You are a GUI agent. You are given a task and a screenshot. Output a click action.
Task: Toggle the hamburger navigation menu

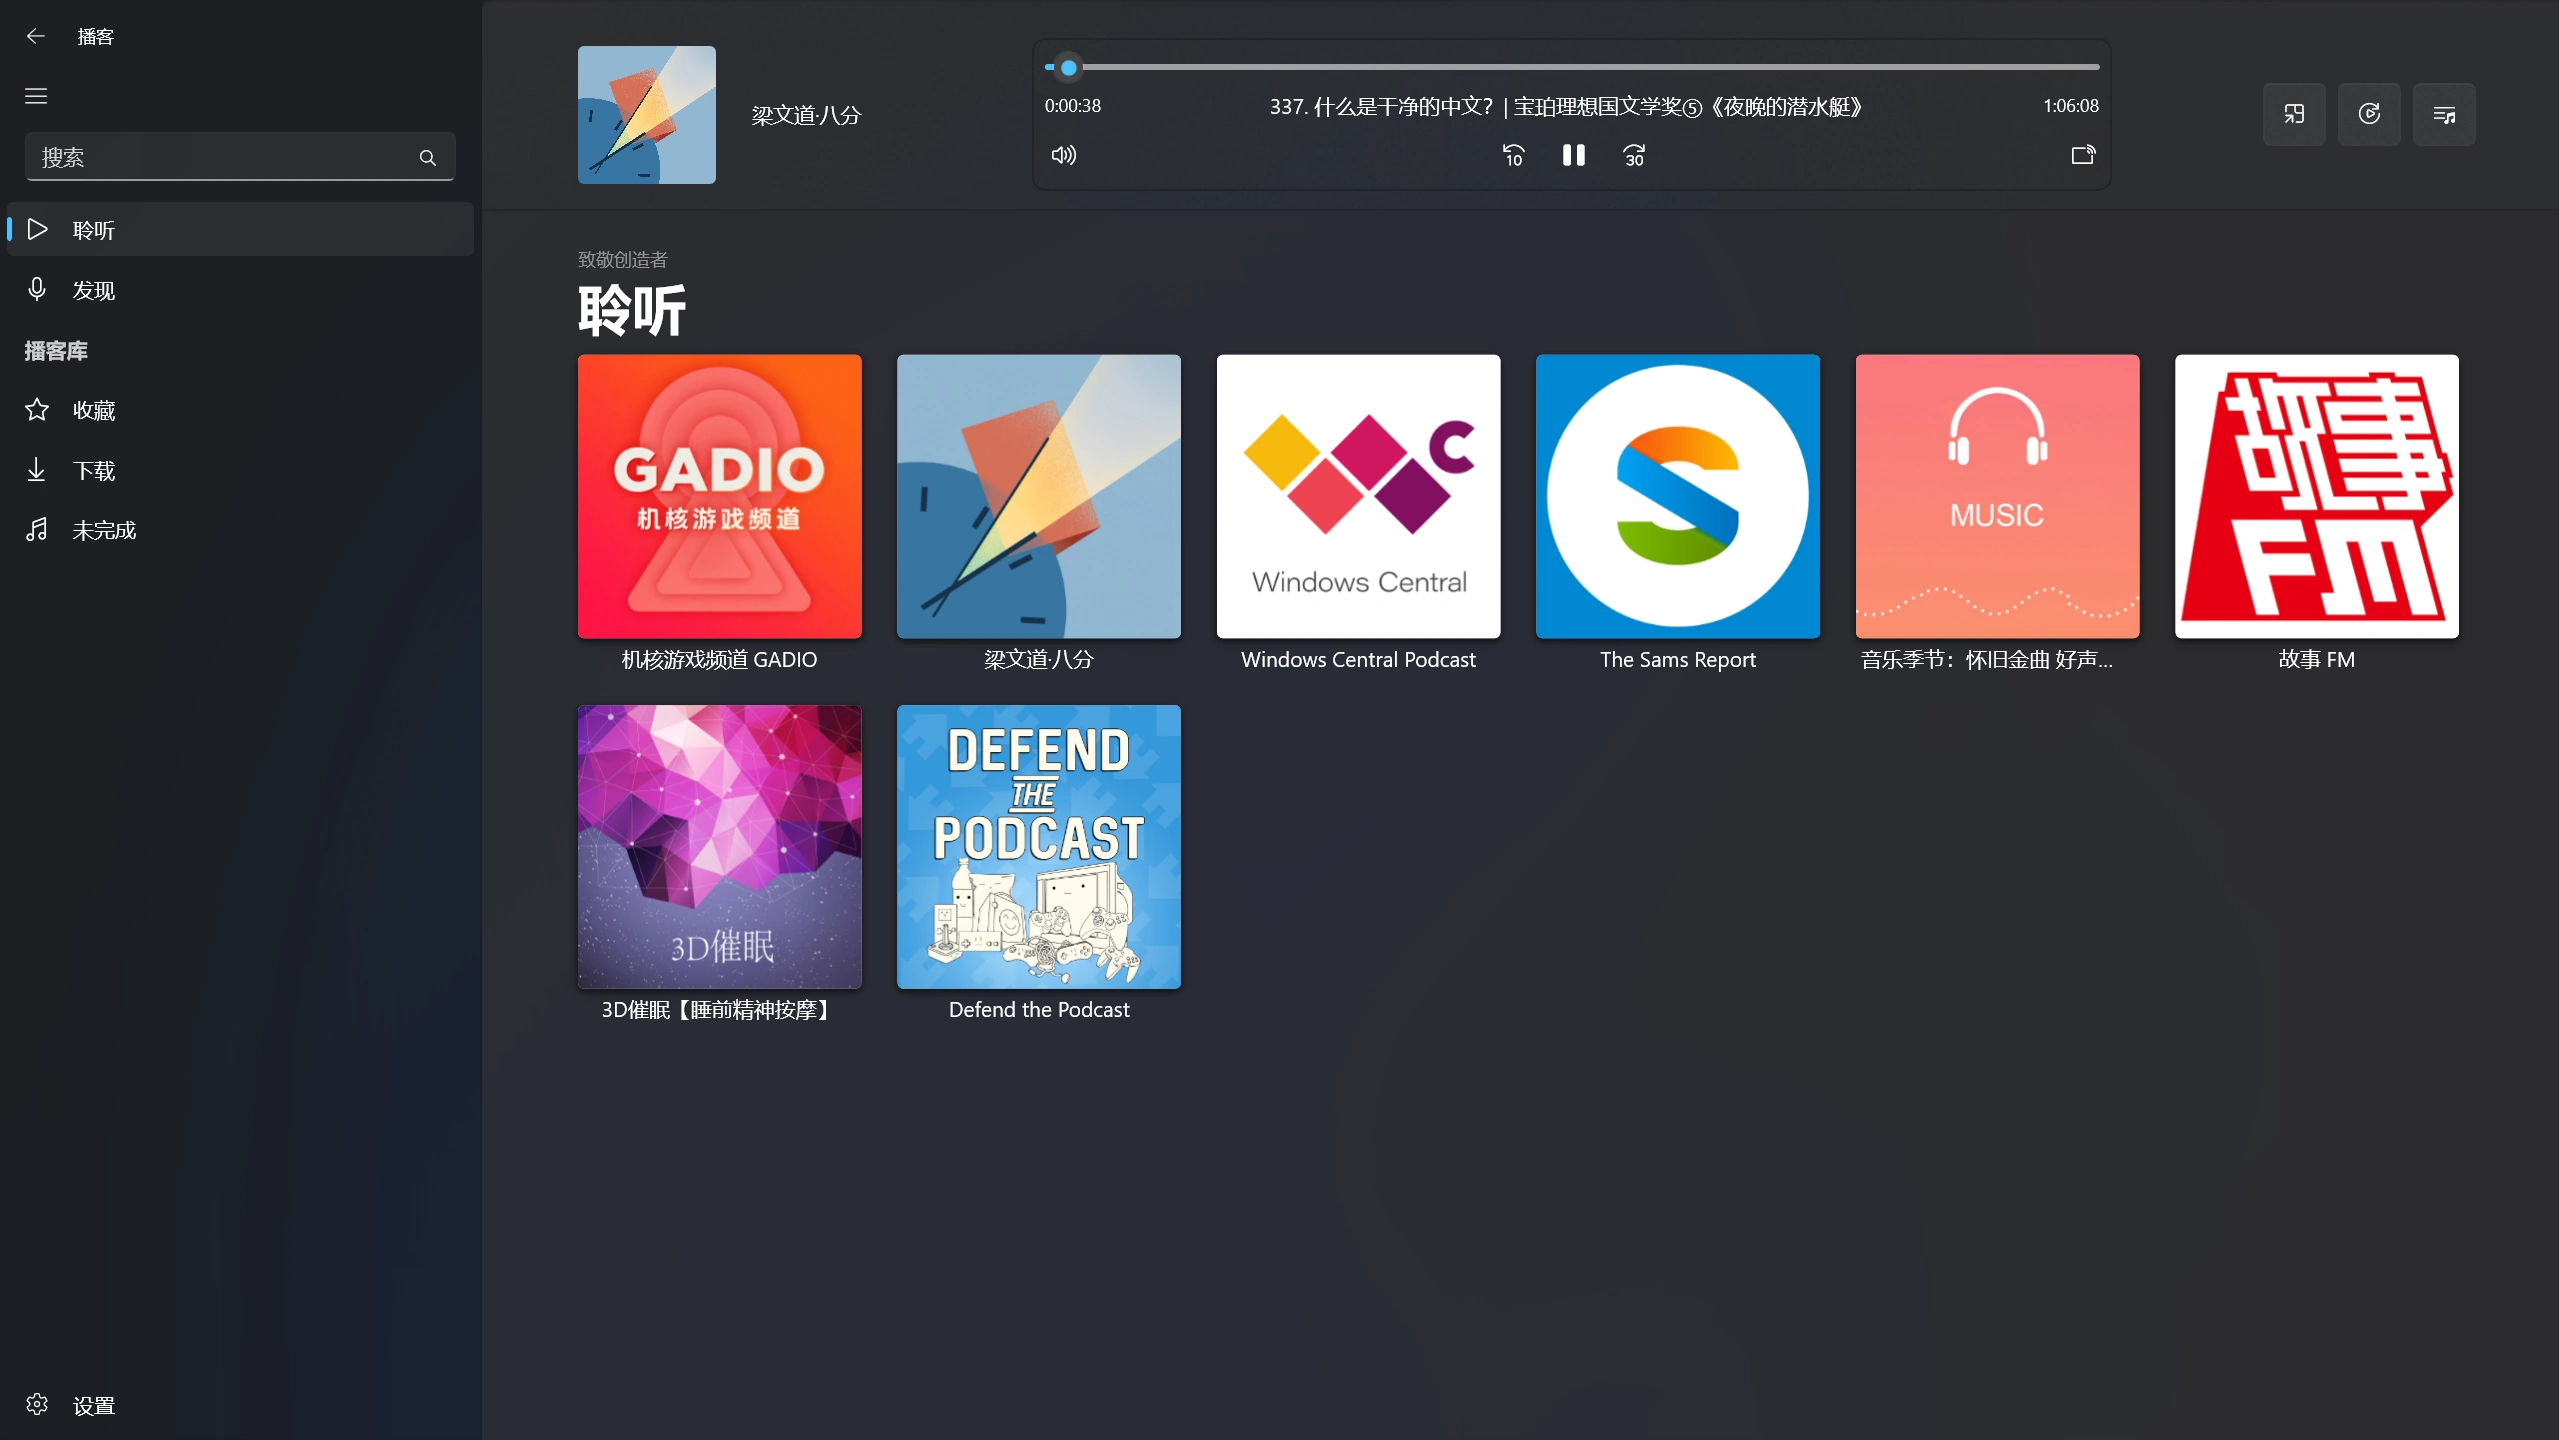(x=36, y=96)
